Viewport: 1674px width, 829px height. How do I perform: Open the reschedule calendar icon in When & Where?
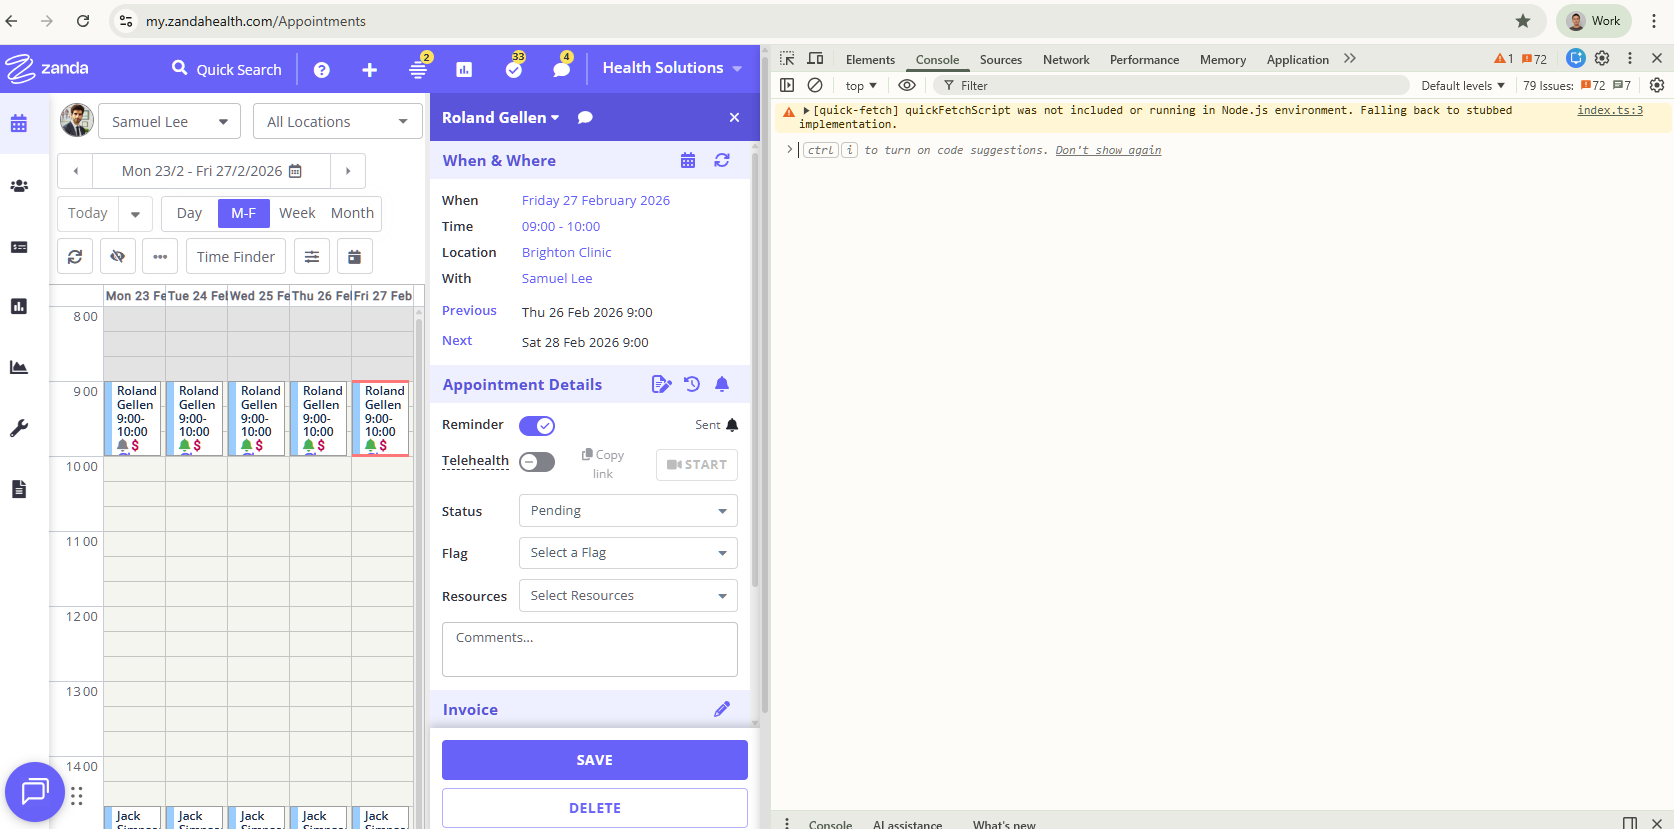[688, 161]
